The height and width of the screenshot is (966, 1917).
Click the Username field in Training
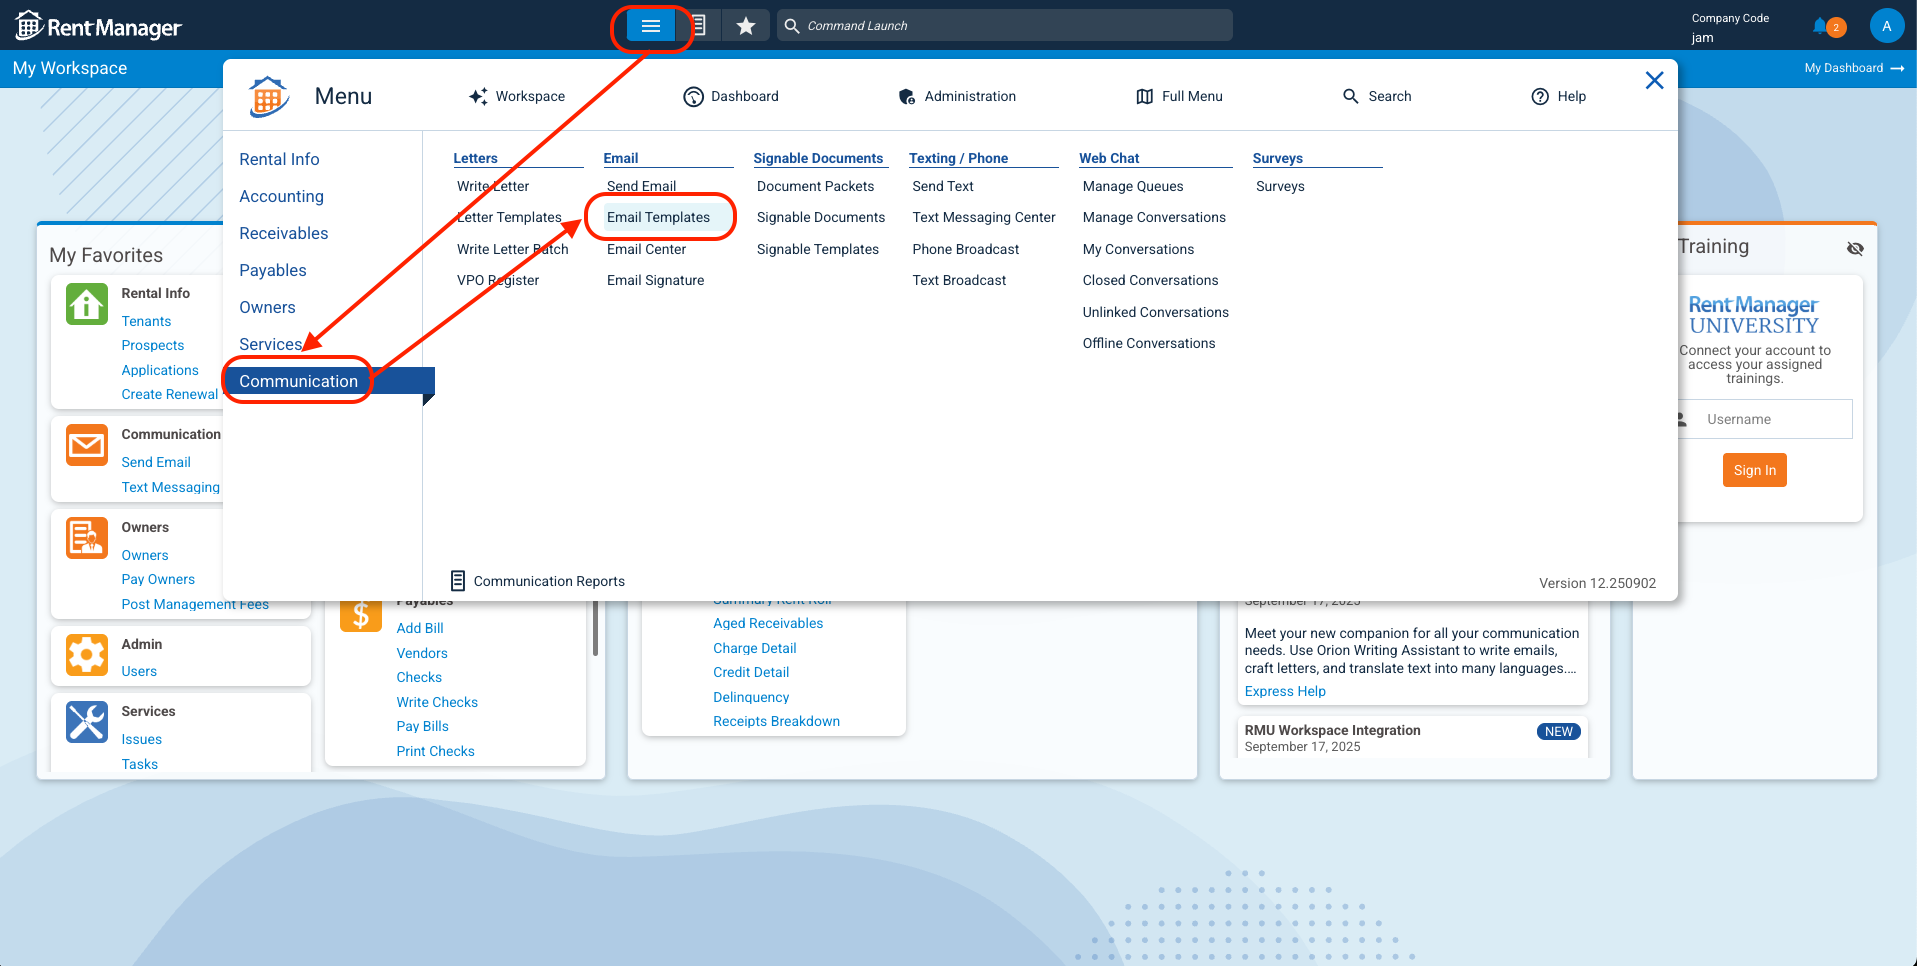coord(1765,419)
